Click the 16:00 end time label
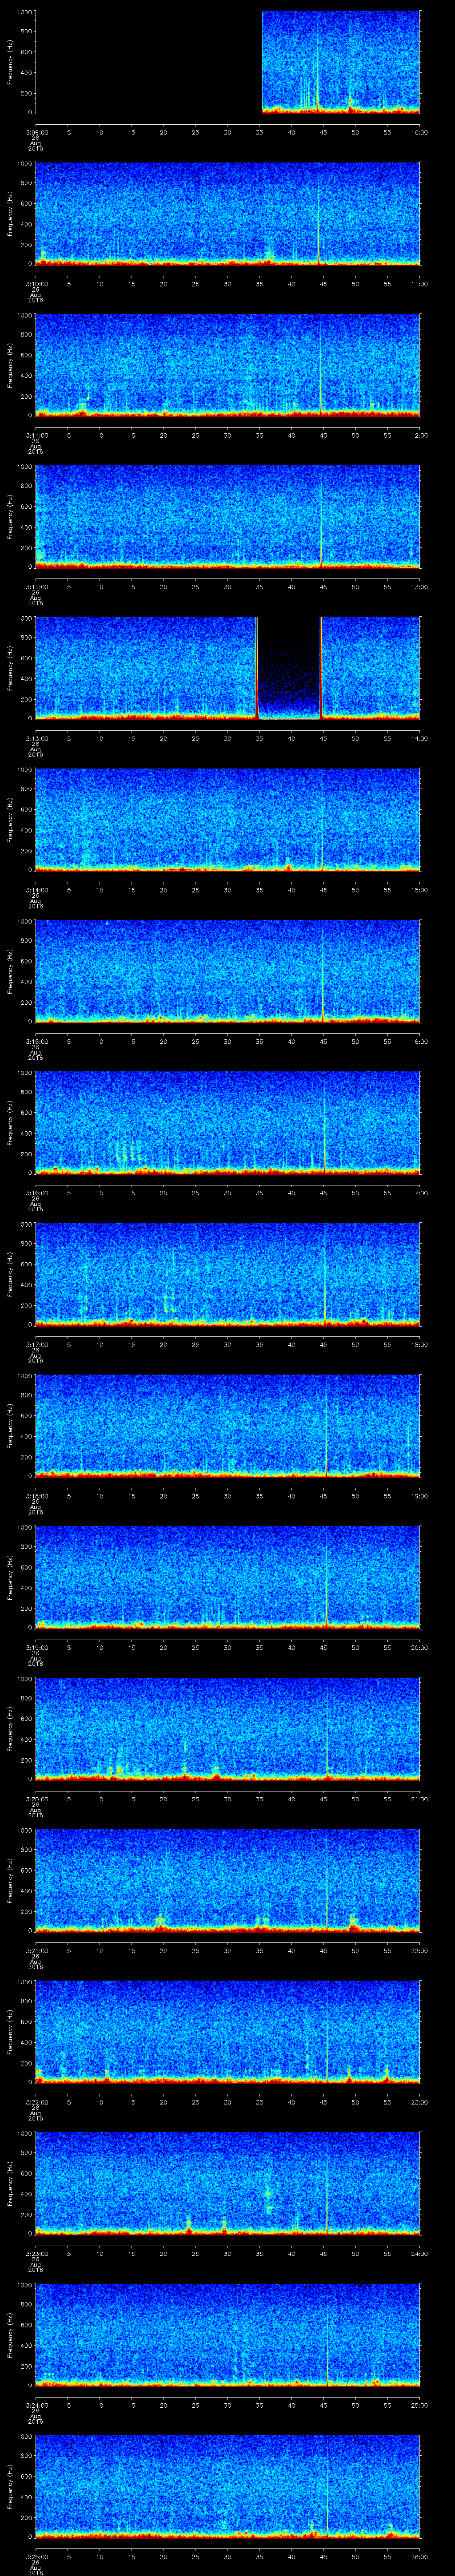 pos(419,1041)
